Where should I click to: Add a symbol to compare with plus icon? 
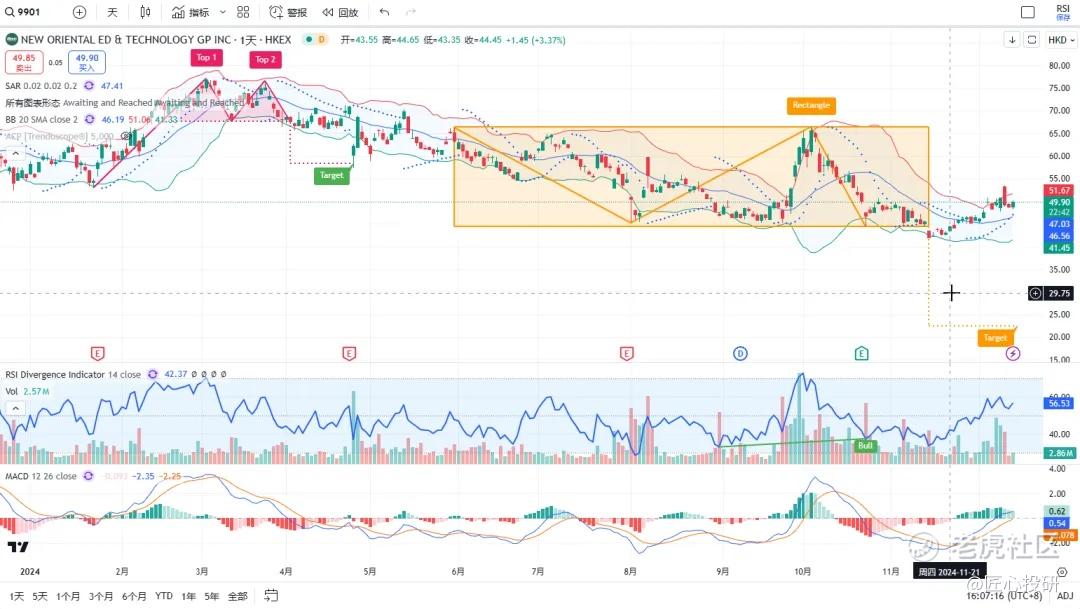pyautogui.click(x=79, y=12)
